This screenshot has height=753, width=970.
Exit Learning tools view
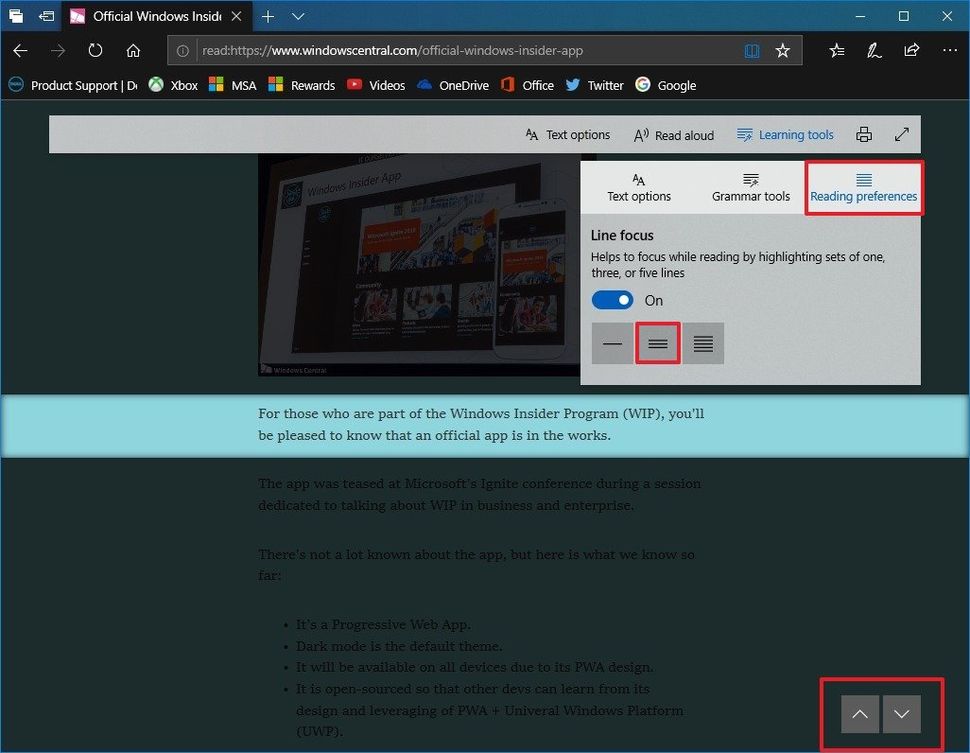coord(785,134)
